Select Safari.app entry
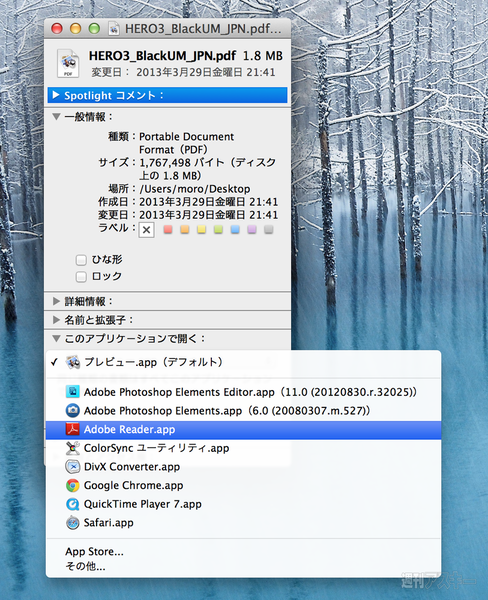488x600 pixels. click(x=243, y=523)
